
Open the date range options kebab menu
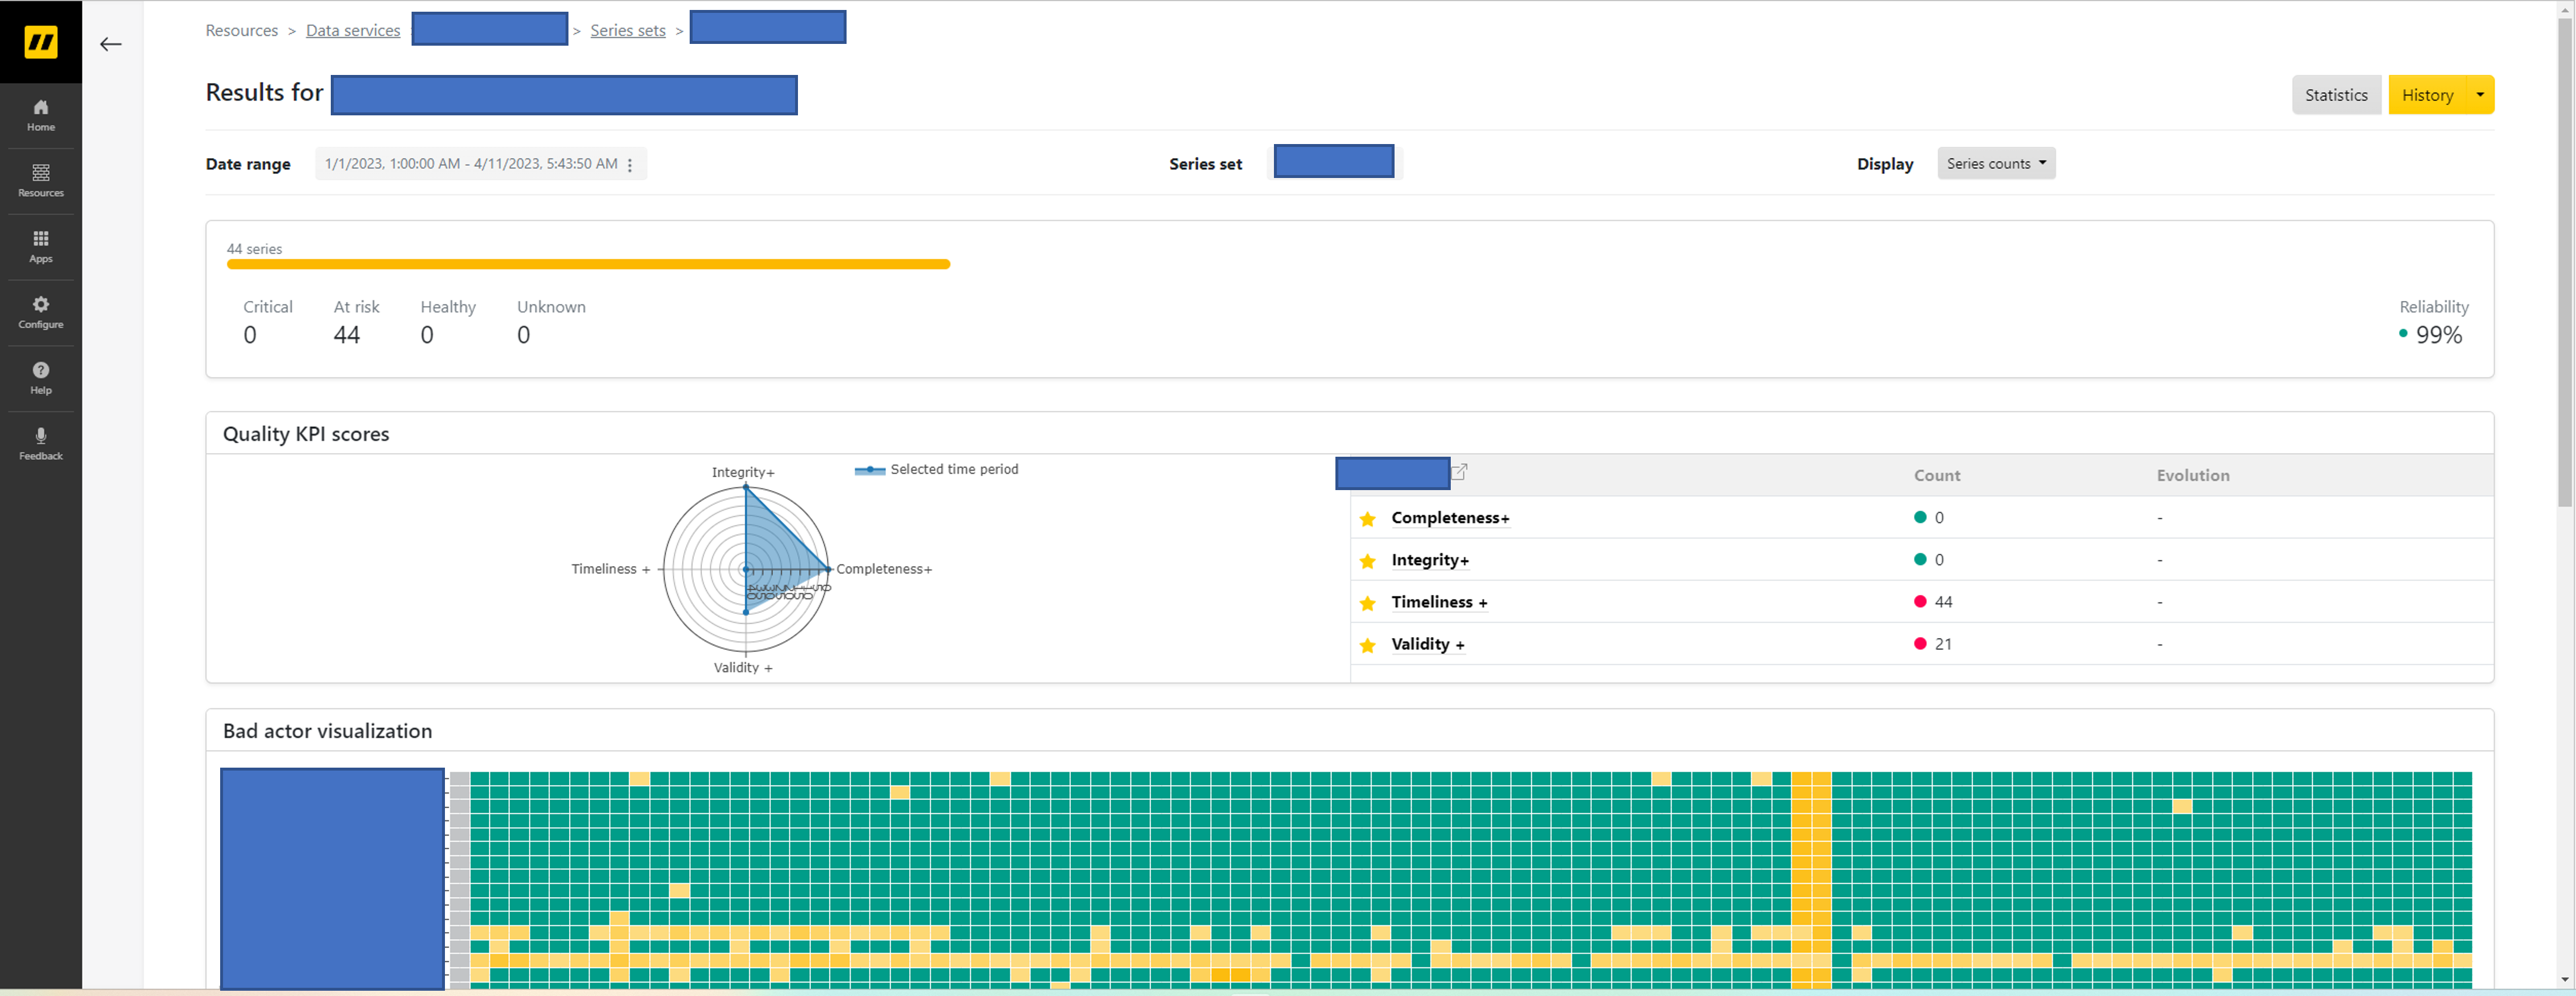click(x=630, y=164)
